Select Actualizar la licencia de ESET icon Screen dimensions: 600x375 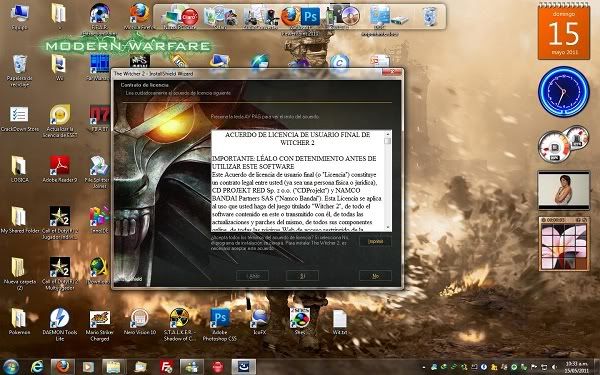[60, 120]
